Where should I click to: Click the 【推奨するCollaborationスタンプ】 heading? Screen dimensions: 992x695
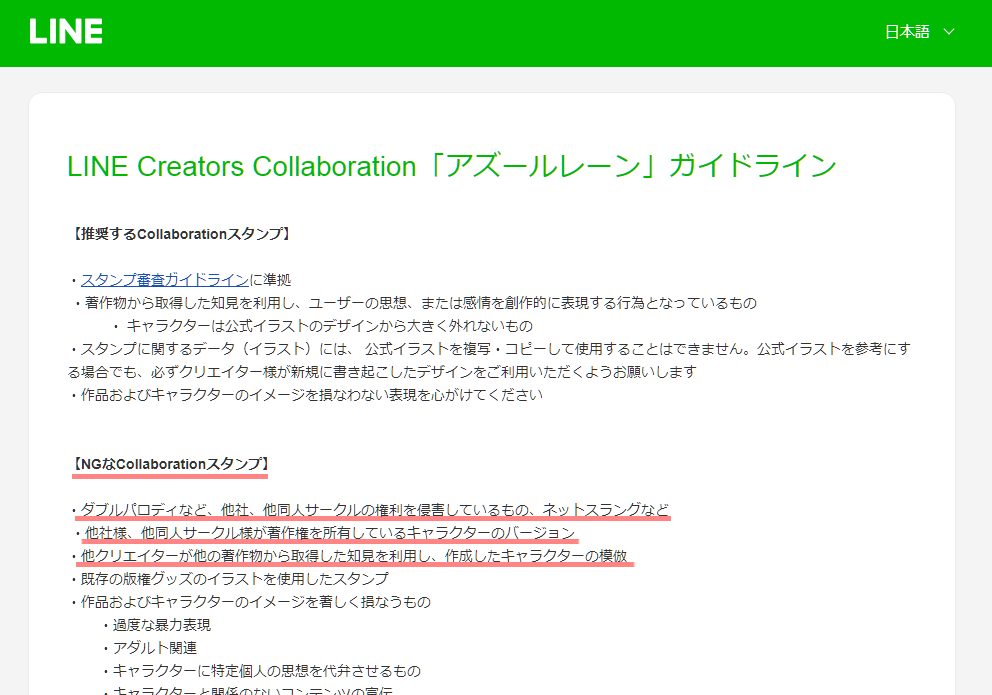tap(181, 234)
